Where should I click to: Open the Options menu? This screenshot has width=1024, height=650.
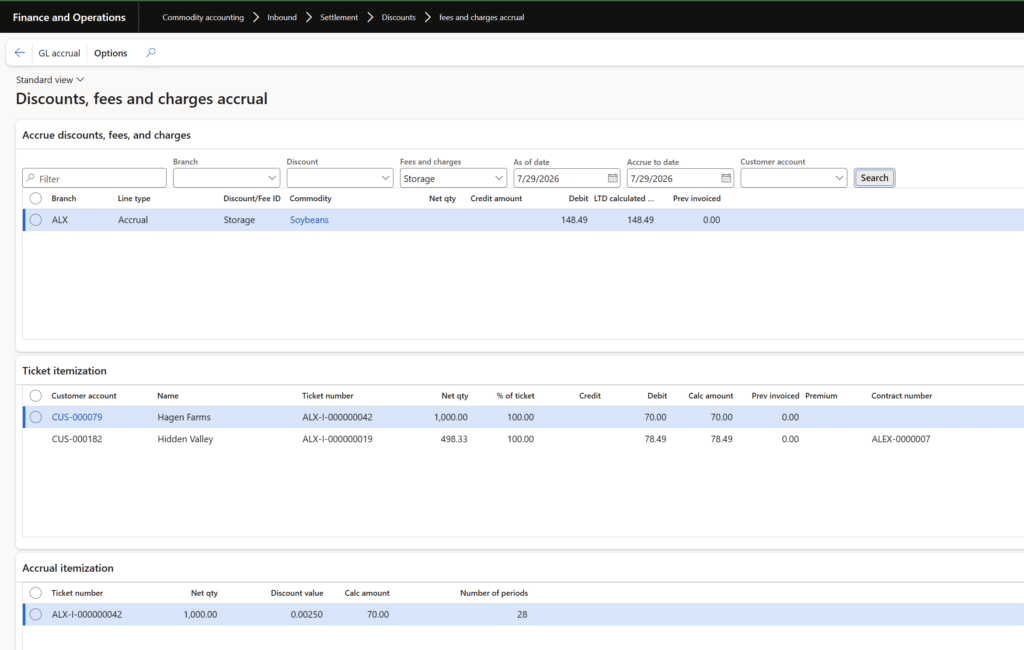[x=110, y=53]
